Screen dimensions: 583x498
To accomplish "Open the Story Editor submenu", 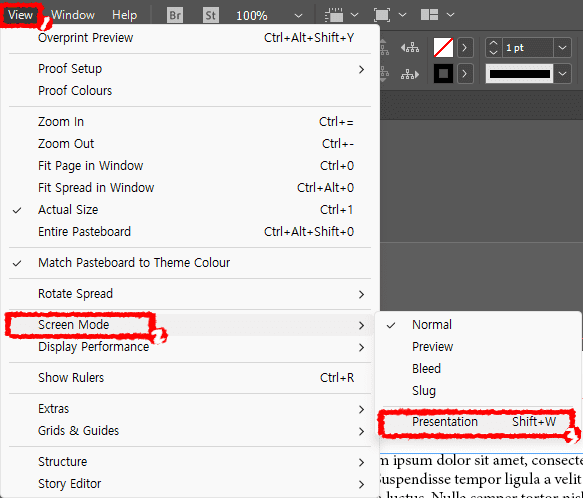I will [190, 484].
